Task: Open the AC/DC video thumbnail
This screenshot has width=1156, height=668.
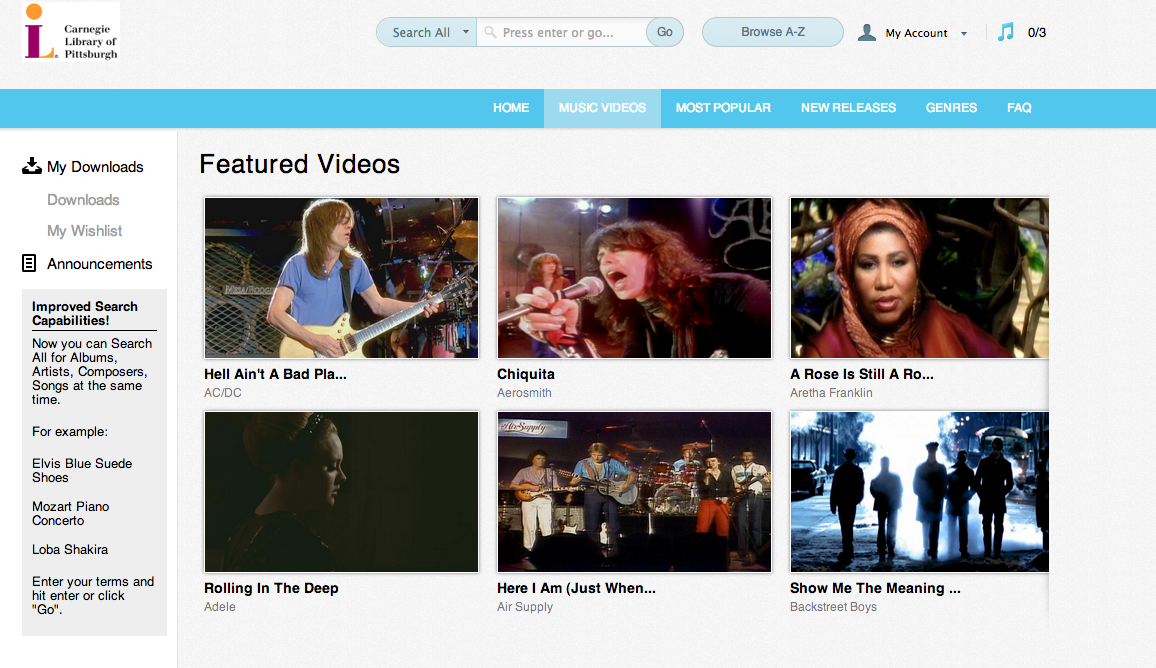Action: click(341, 278)
